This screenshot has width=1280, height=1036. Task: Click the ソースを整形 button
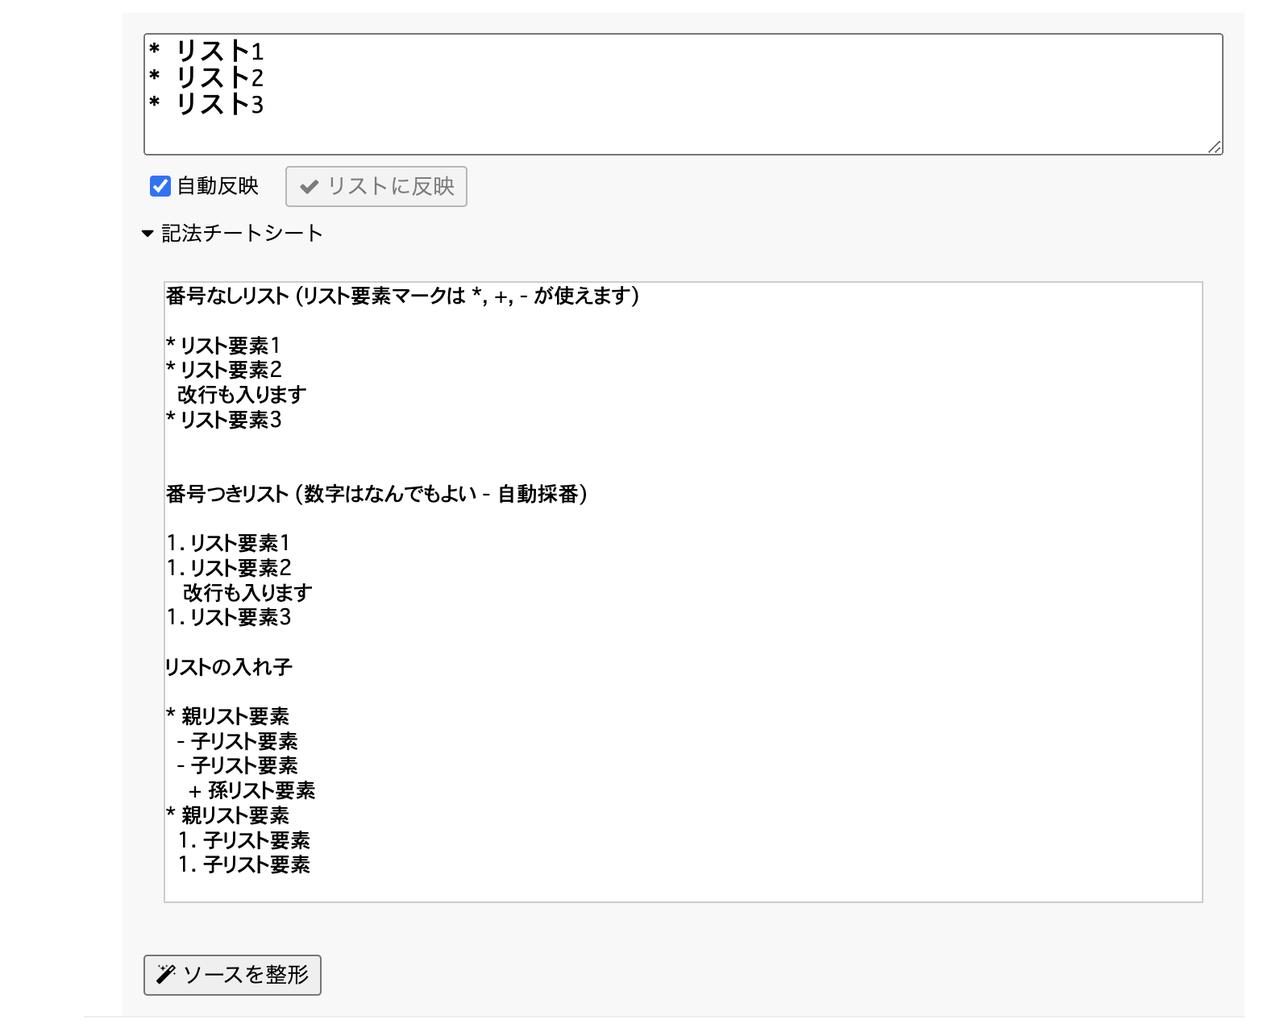(232, 975)
